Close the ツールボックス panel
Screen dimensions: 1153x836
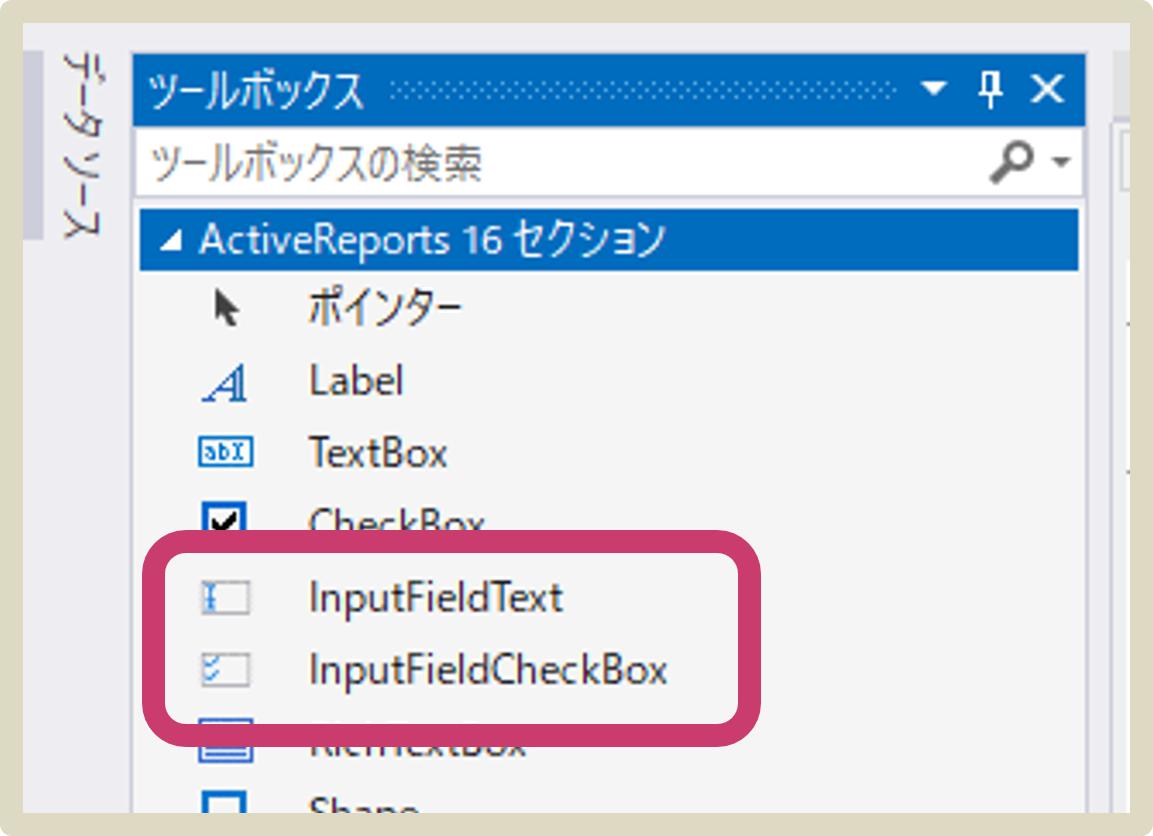[1047, 89]
